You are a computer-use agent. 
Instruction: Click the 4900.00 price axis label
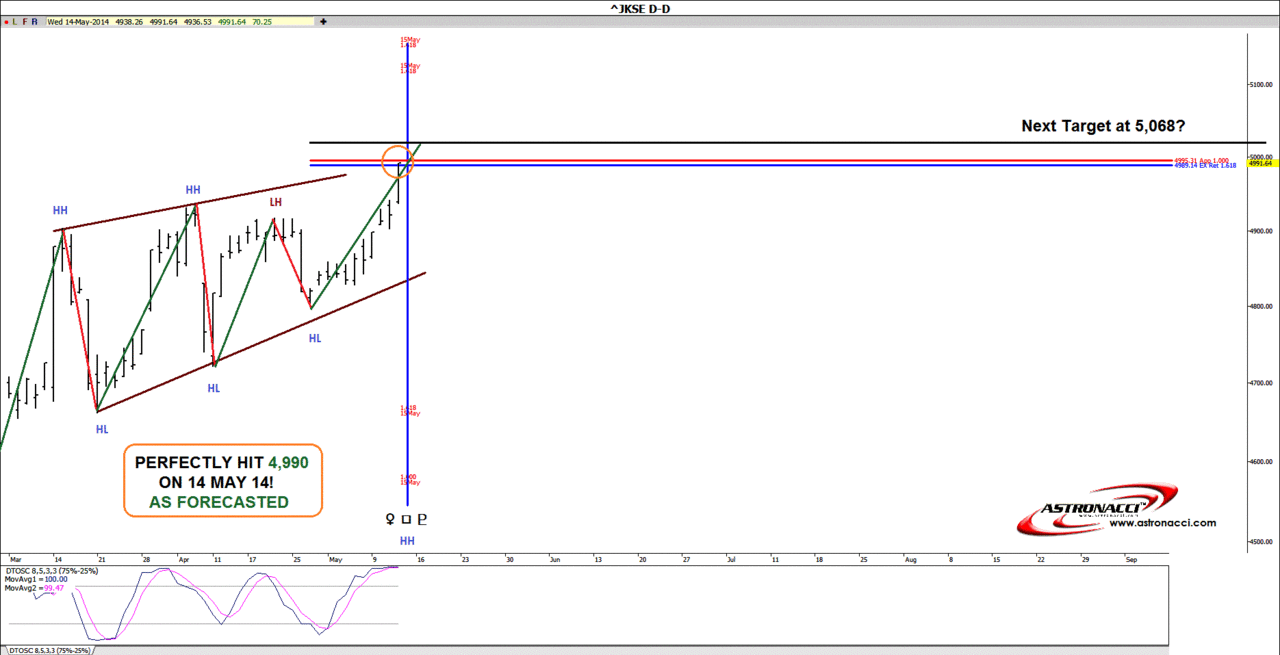1260,231
